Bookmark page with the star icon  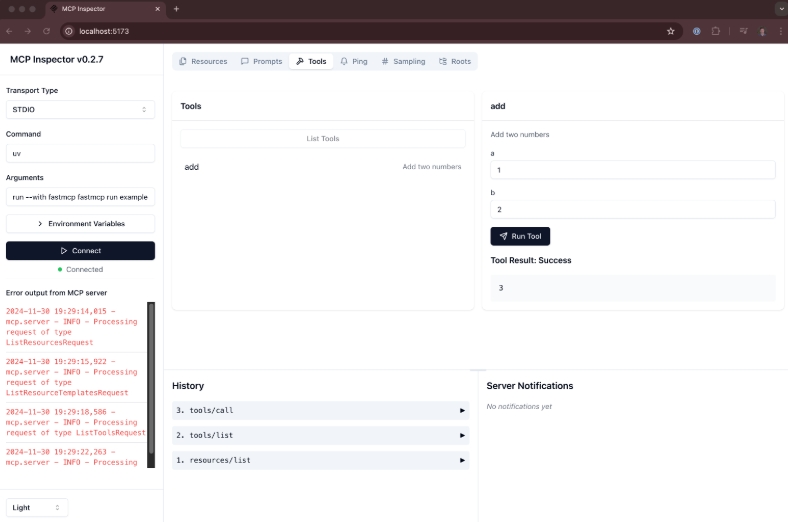point(670,31)
